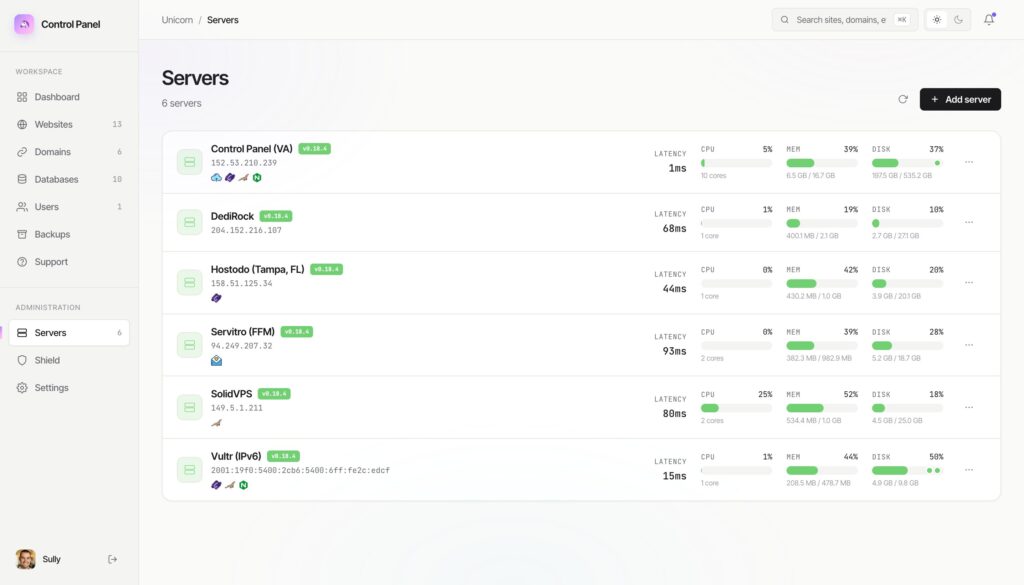Open more options for Hostodo (Tampa, FL)

969,283
